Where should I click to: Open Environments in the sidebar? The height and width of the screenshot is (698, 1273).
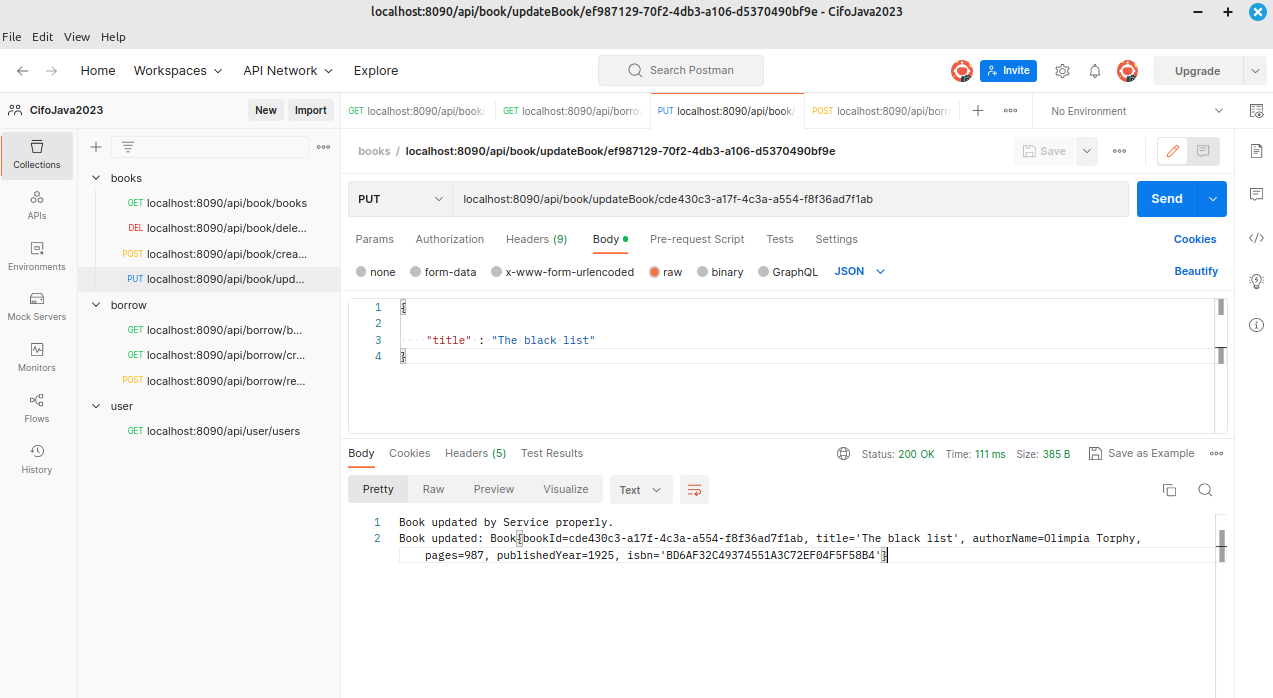37,257
